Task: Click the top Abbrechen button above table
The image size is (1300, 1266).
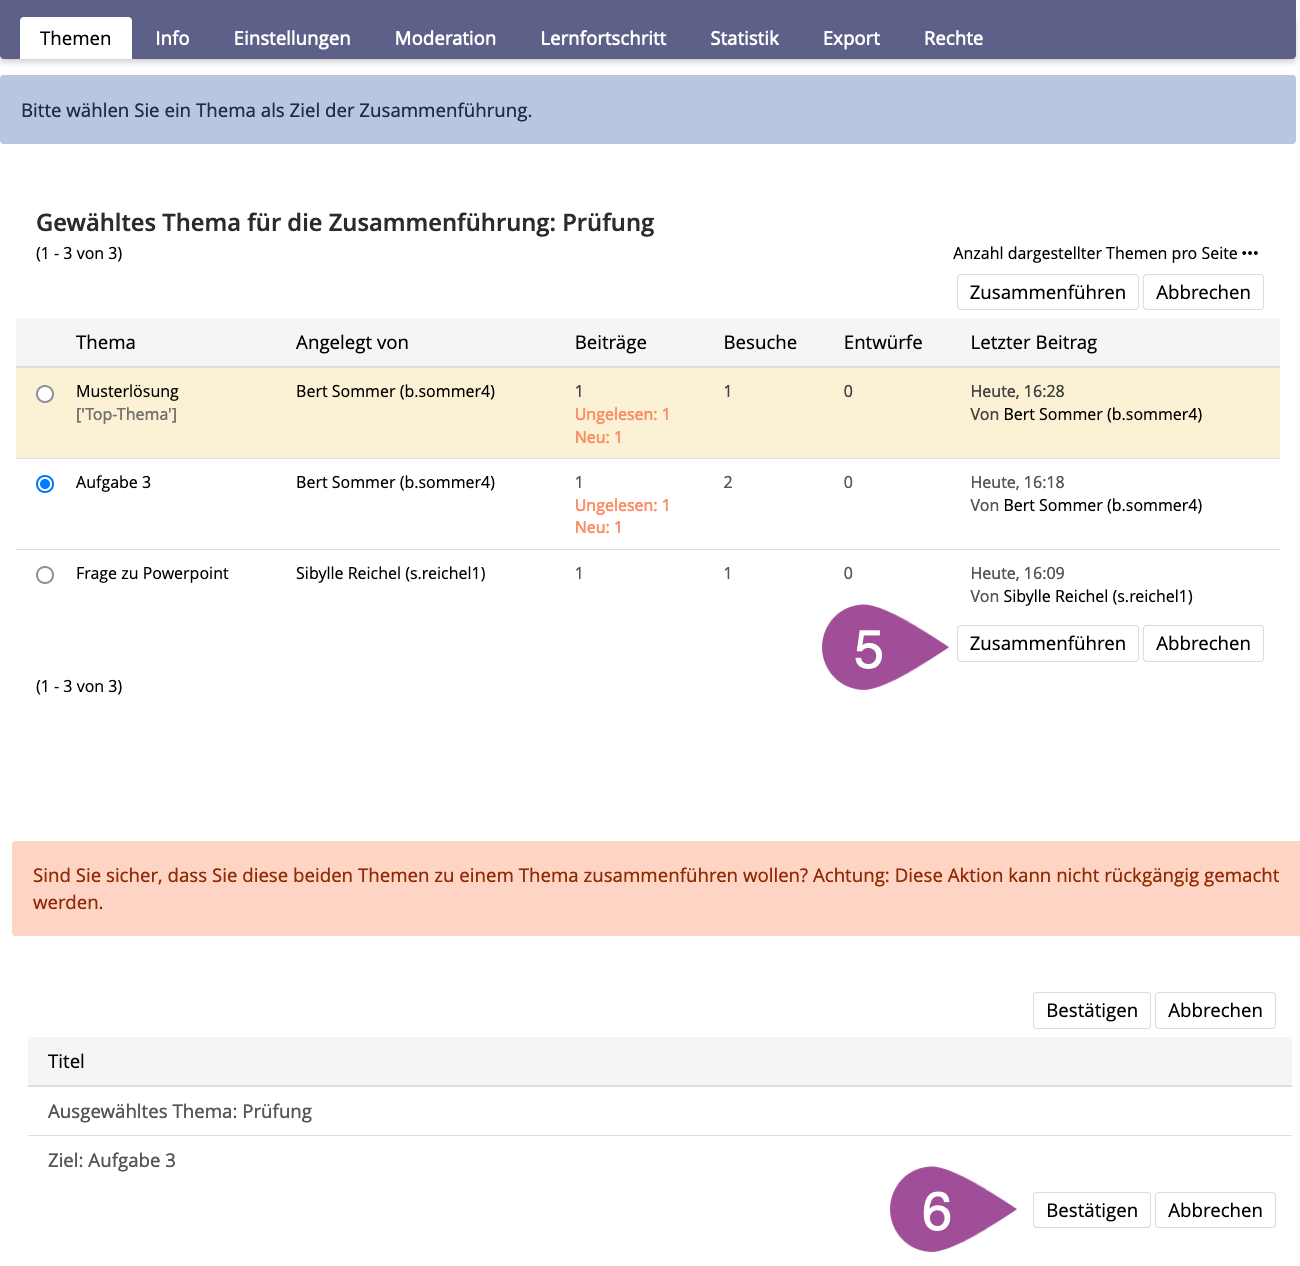Action: 1203,292
